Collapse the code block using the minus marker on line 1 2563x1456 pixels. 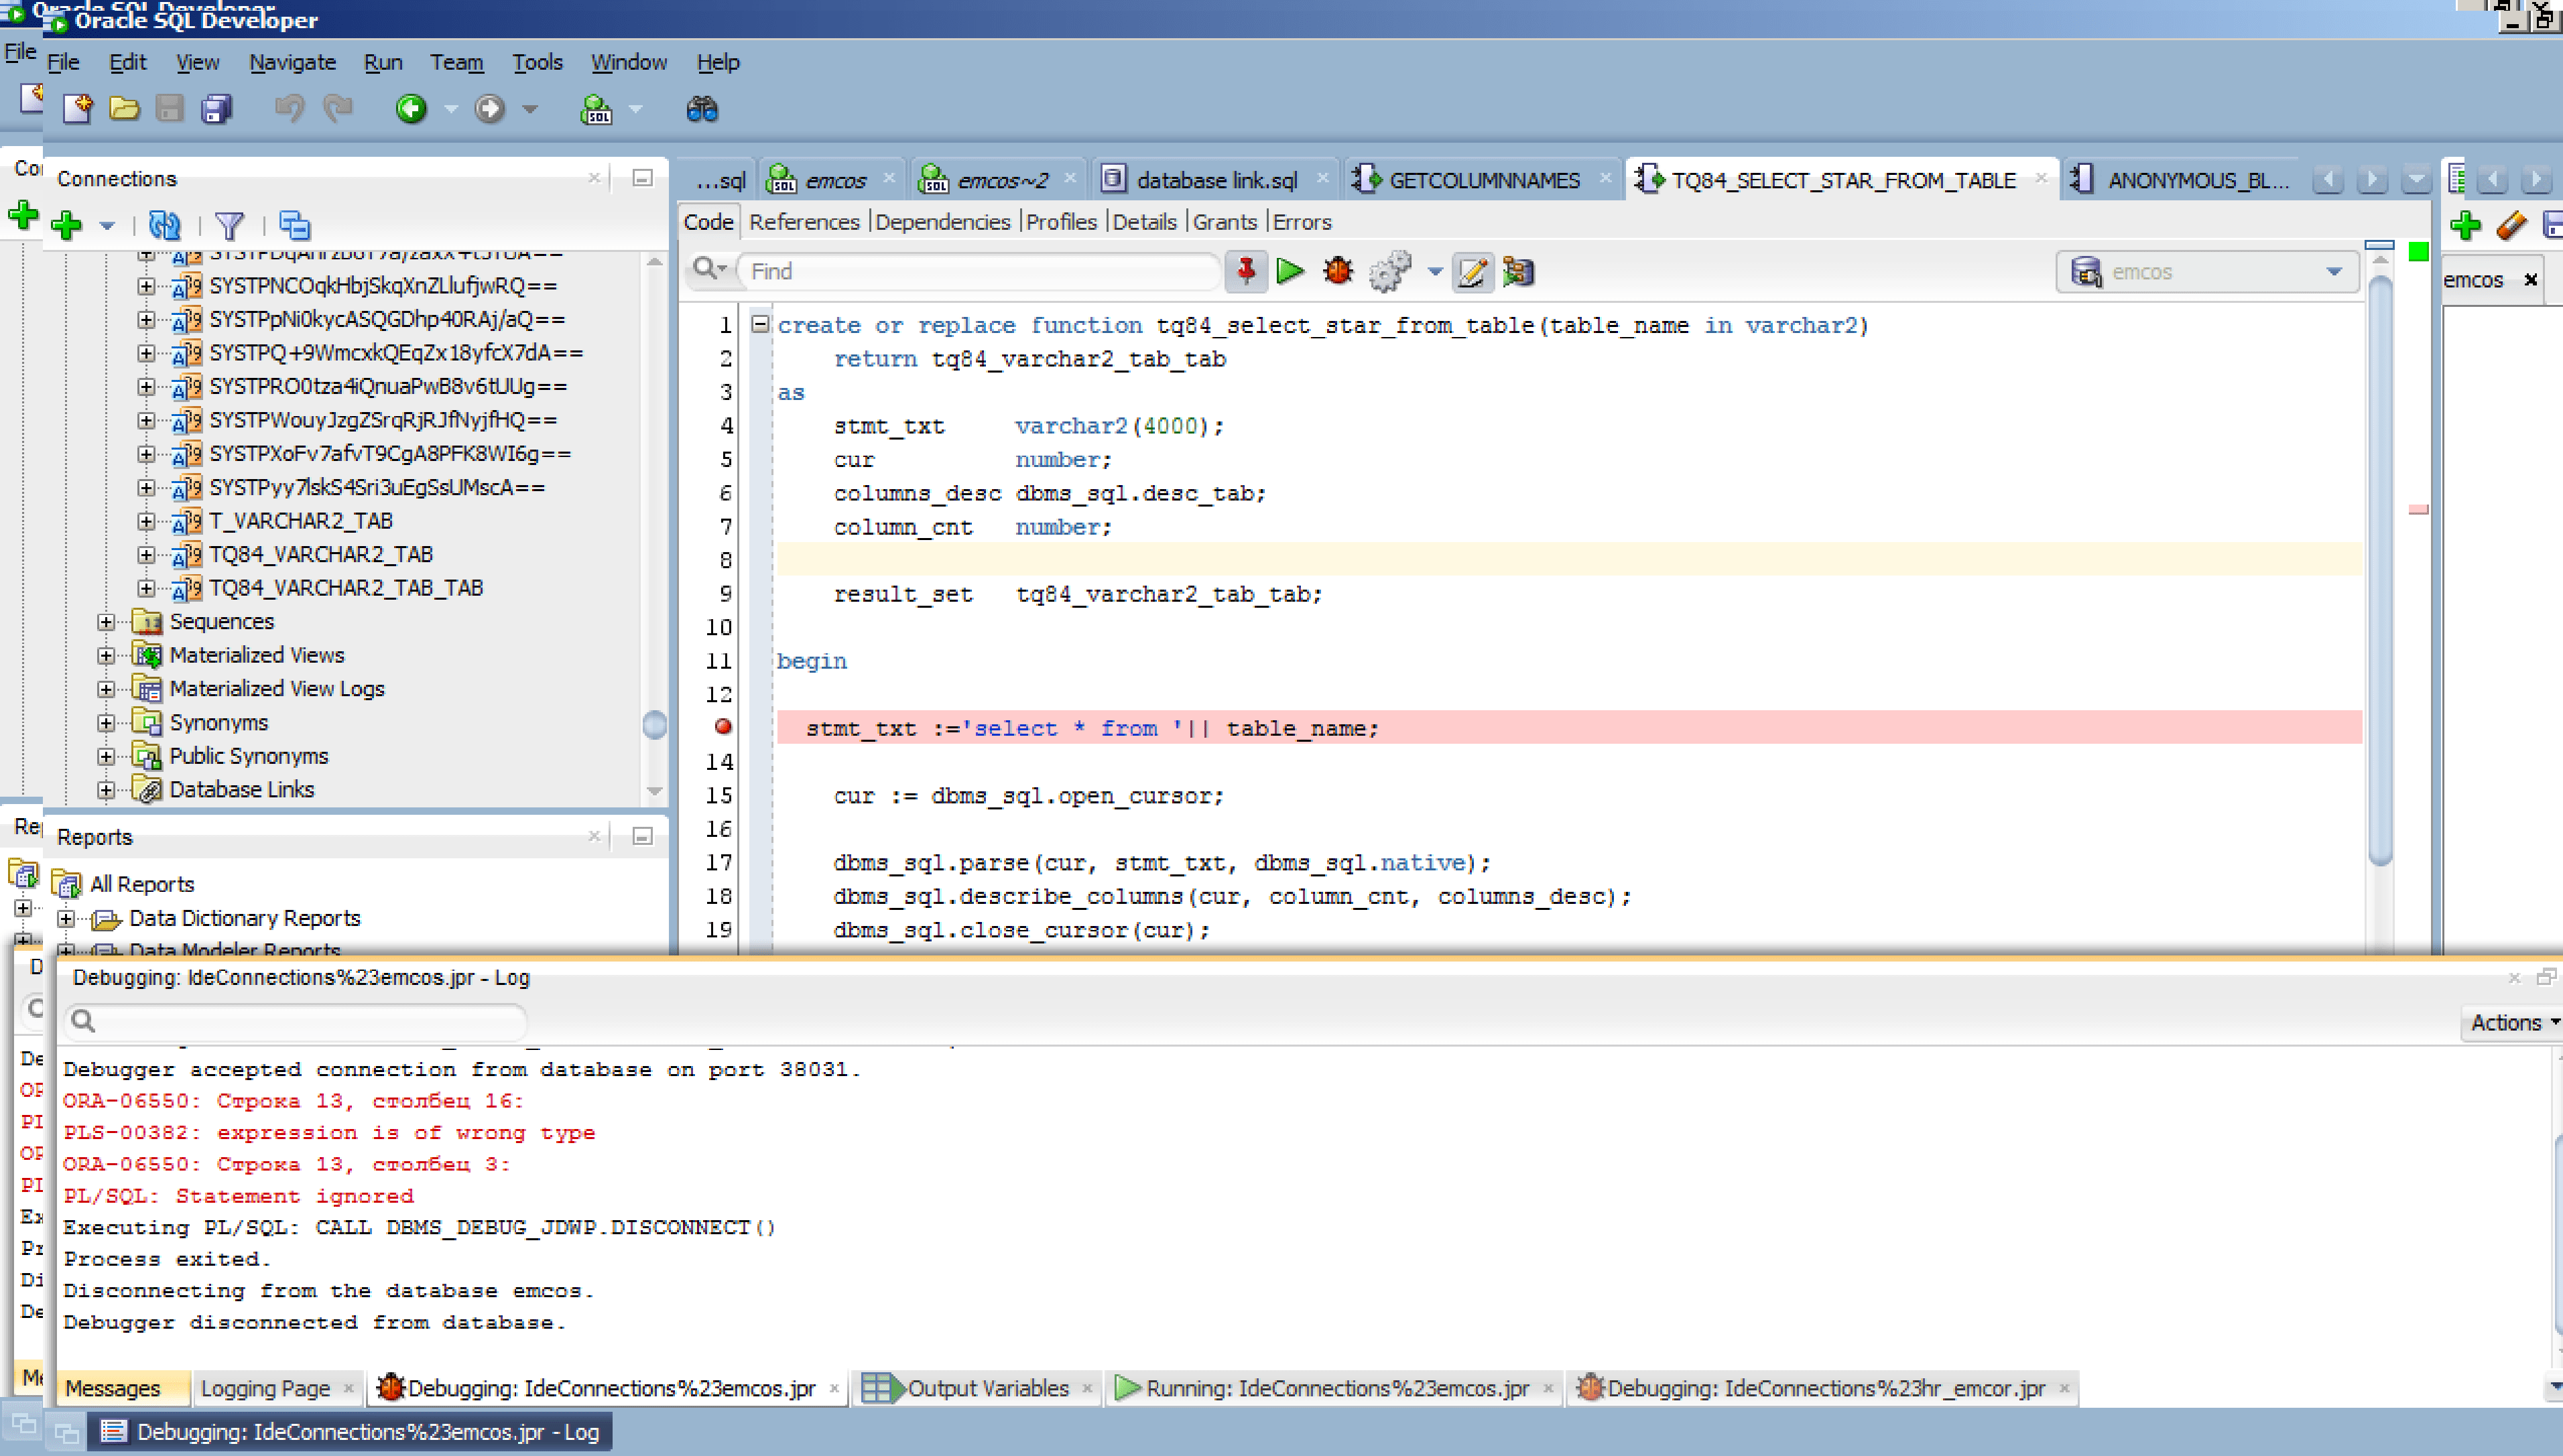tap(760, 324)
